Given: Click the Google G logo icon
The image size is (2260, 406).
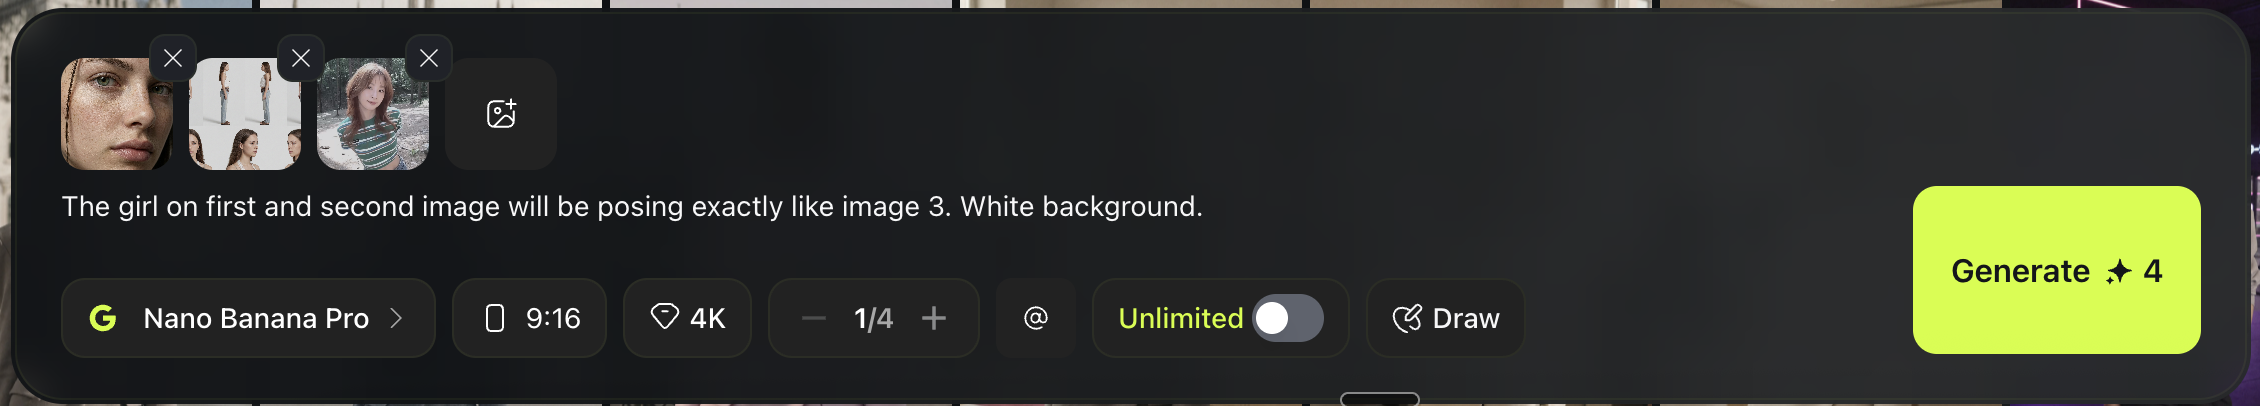Looking at the screenshot, I should point(103,318).
